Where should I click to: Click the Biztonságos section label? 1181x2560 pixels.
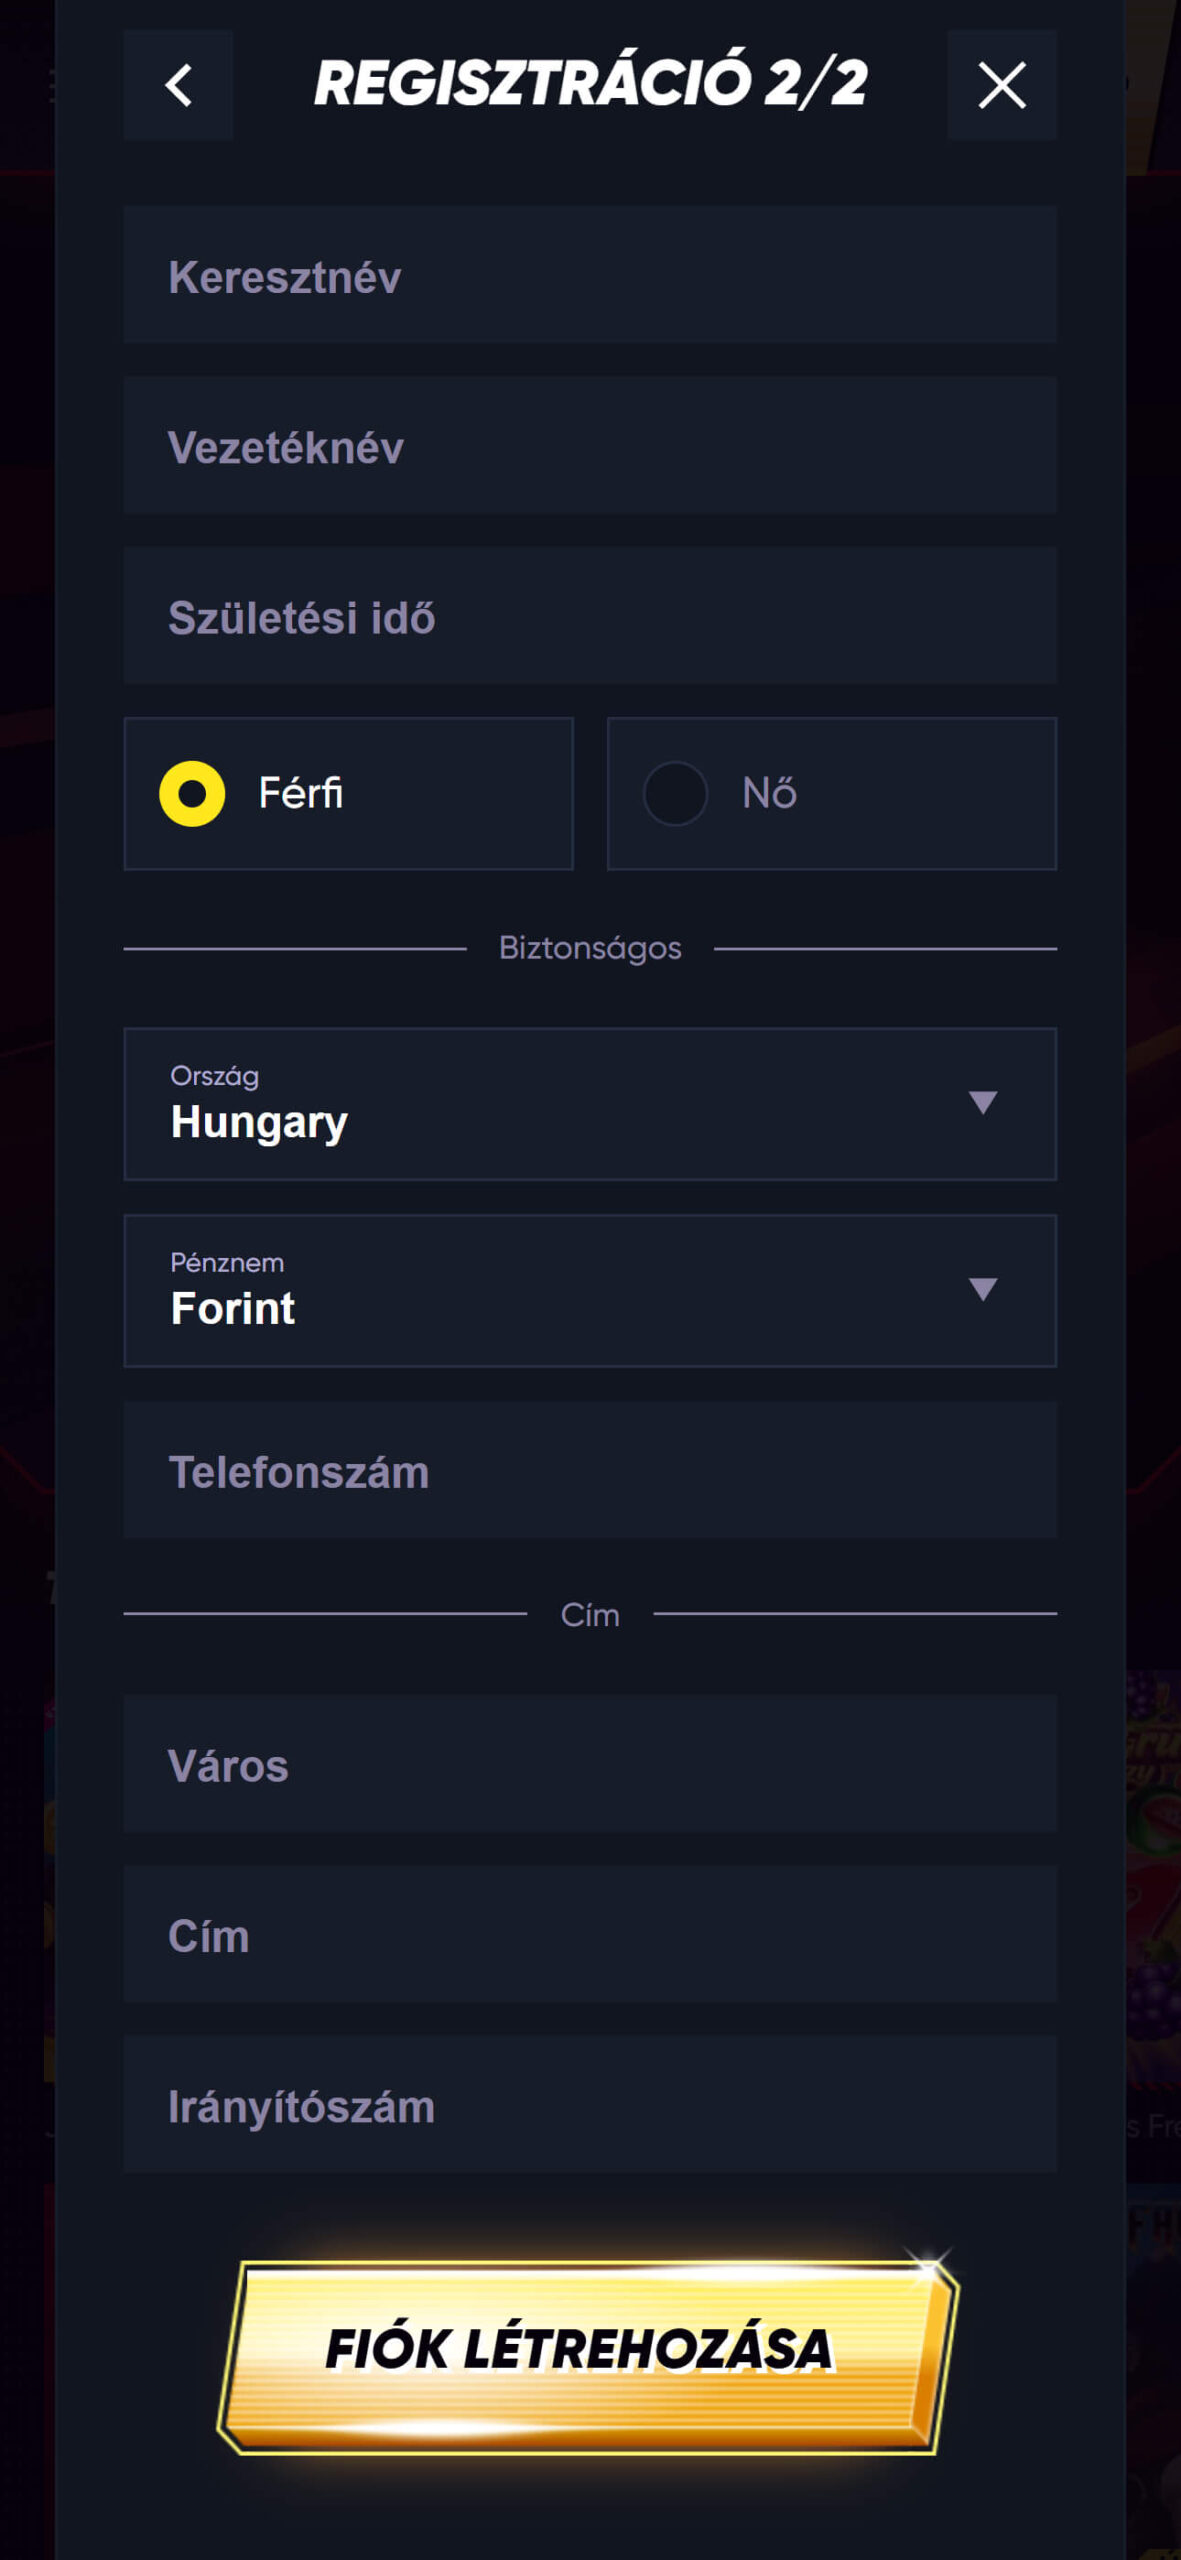tap(590, 948)
